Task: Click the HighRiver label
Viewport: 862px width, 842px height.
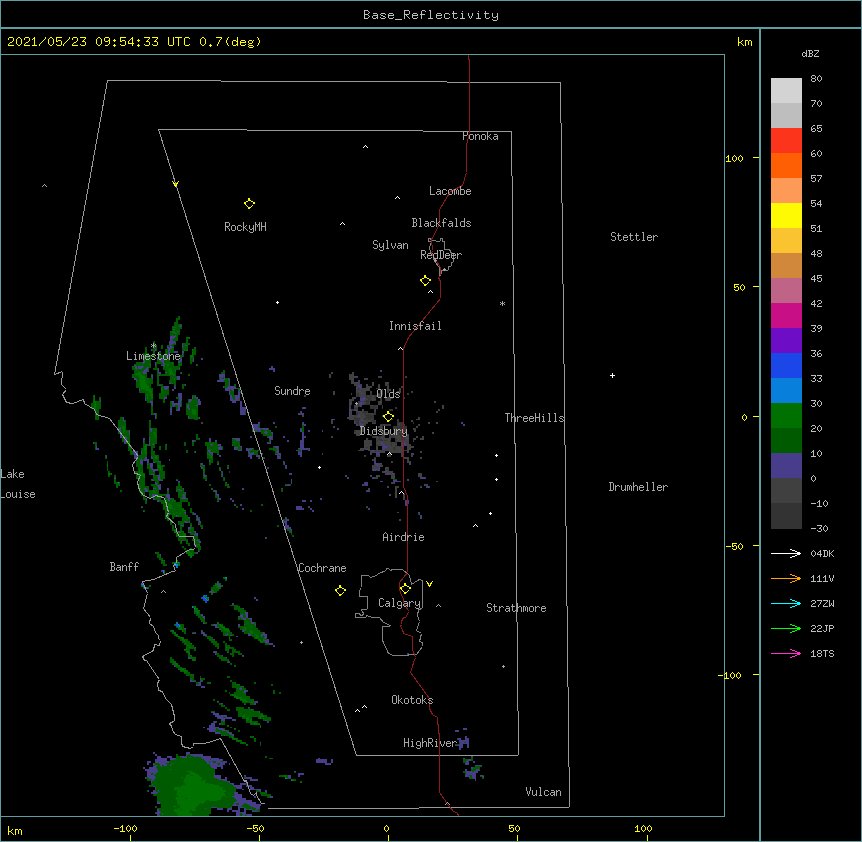Action: coord(430,743)
